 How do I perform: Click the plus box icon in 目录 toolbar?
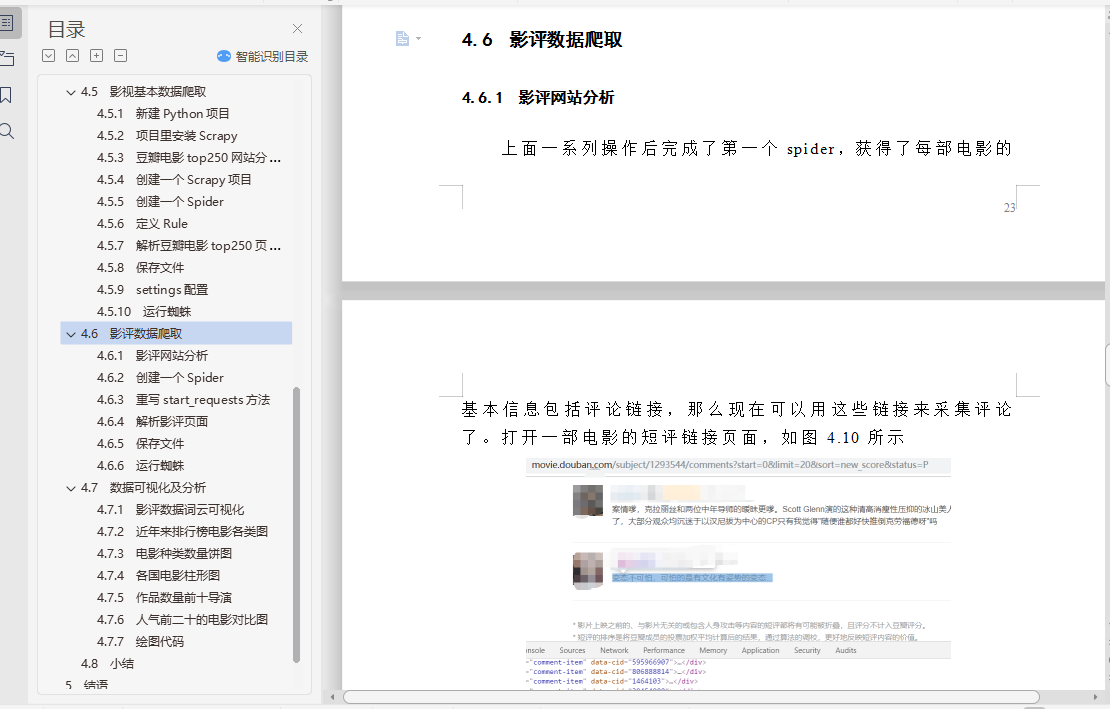(96, 55)
